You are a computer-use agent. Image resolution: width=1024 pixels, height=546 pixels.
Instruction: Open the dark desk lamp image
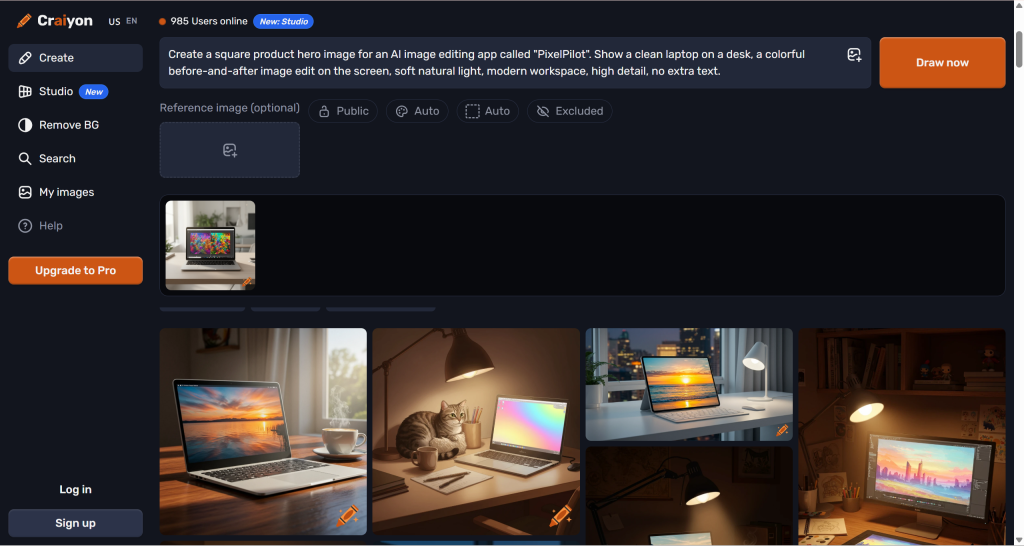(689, 496)
